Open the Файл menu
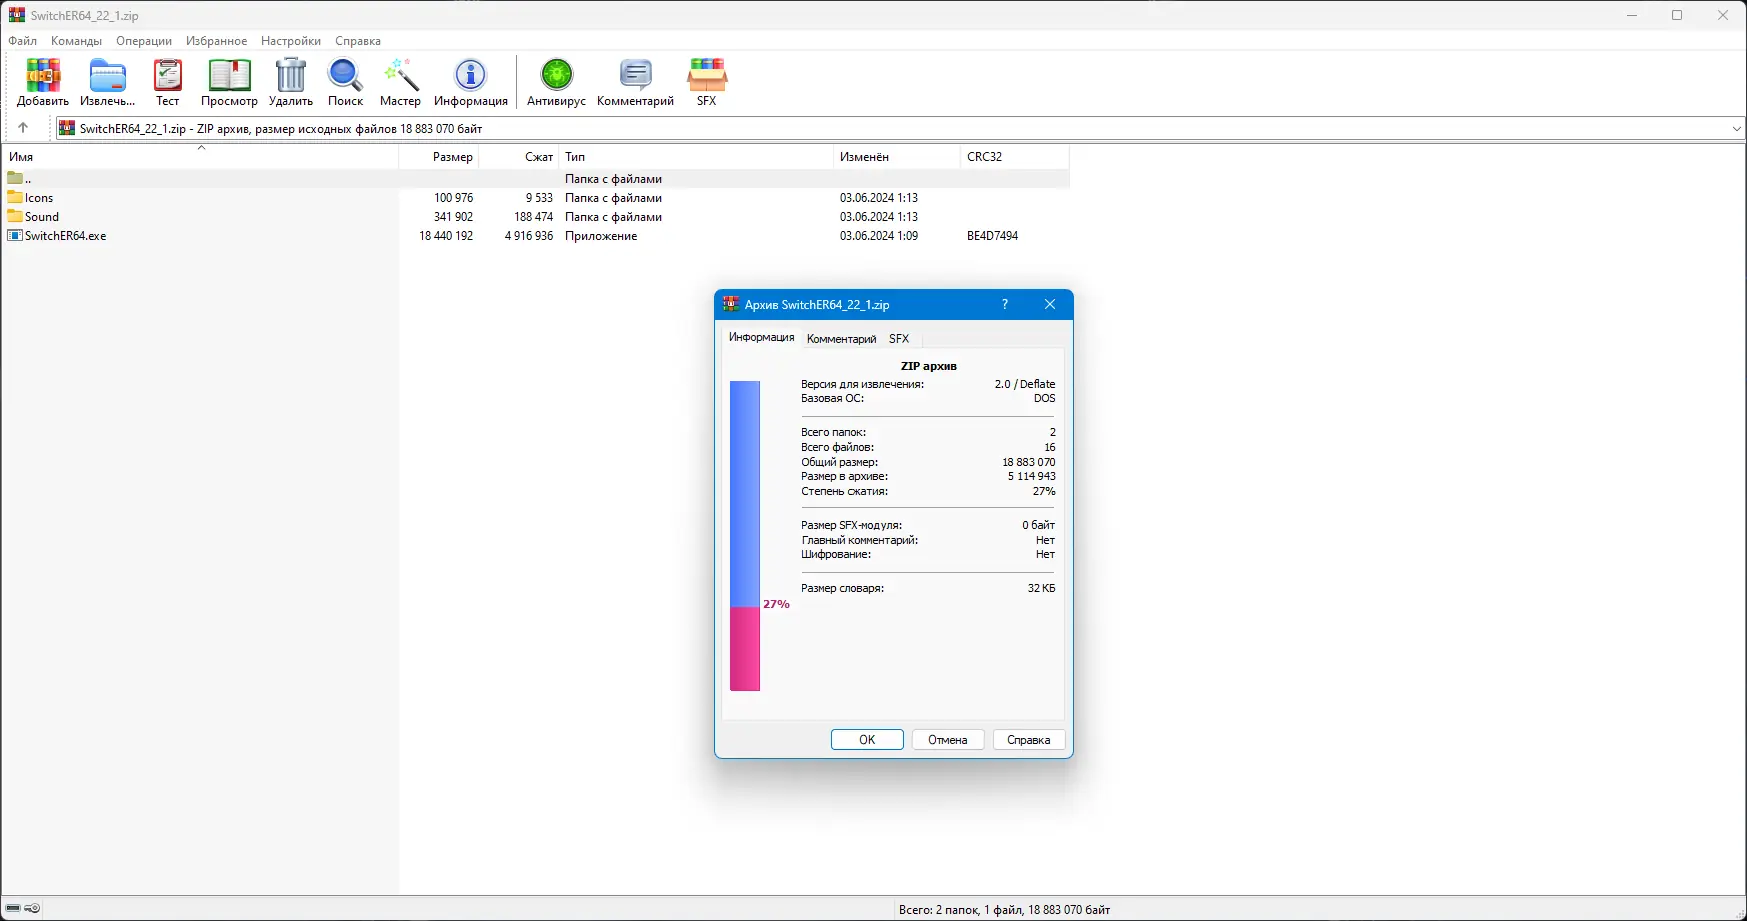 pos(23,41)
